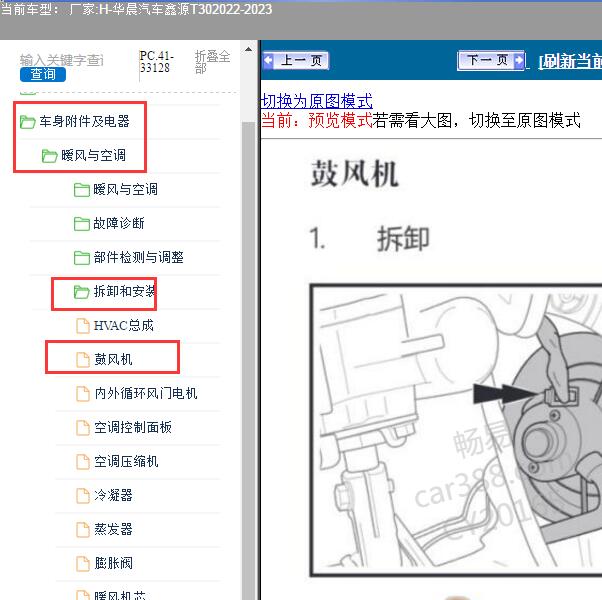Viewport: 602px width, 600px height.
Task: Select the PC.41-33128 label
Action: [x=157, y=62]
